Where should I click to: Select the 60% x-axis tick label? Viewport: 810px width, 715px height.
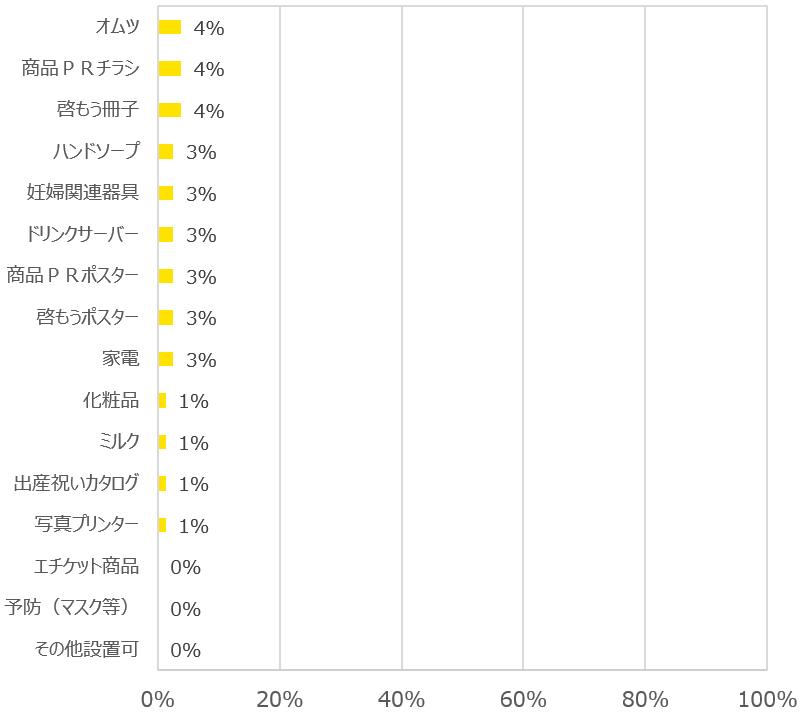coord(523,697)
